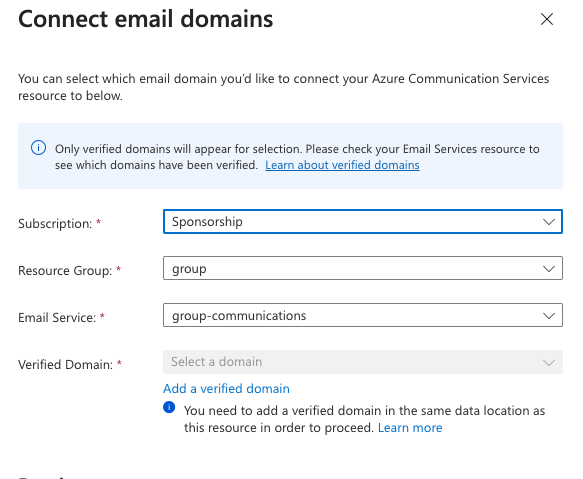Screen dimensions: 583x479
Task: Open Learn about verified domains link
Action: (342, 165)
